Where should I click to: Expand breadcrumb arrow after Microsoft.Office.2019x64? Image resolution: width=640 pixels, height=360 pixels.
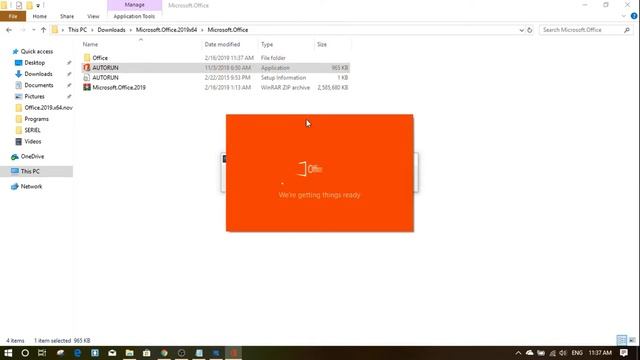[202, 30]
